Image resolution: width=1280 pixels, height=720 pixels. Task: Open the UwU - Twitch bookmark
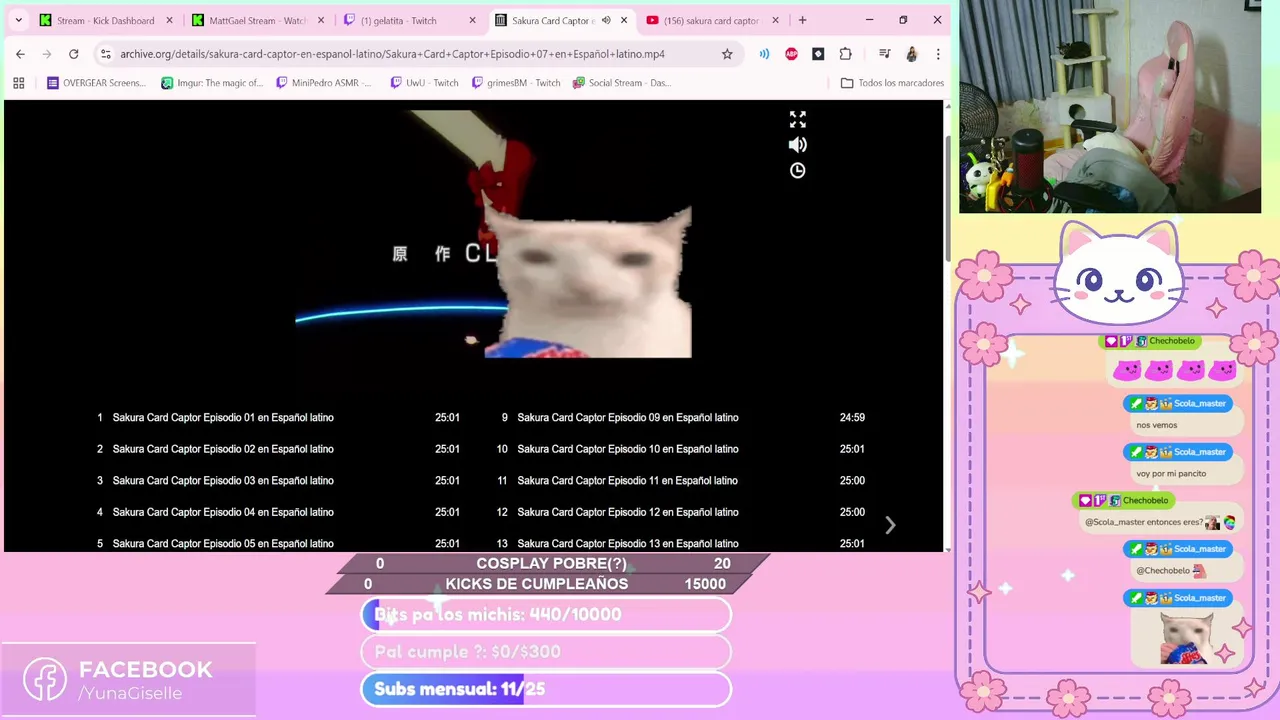pyautogui.click(x=425, y=83)
